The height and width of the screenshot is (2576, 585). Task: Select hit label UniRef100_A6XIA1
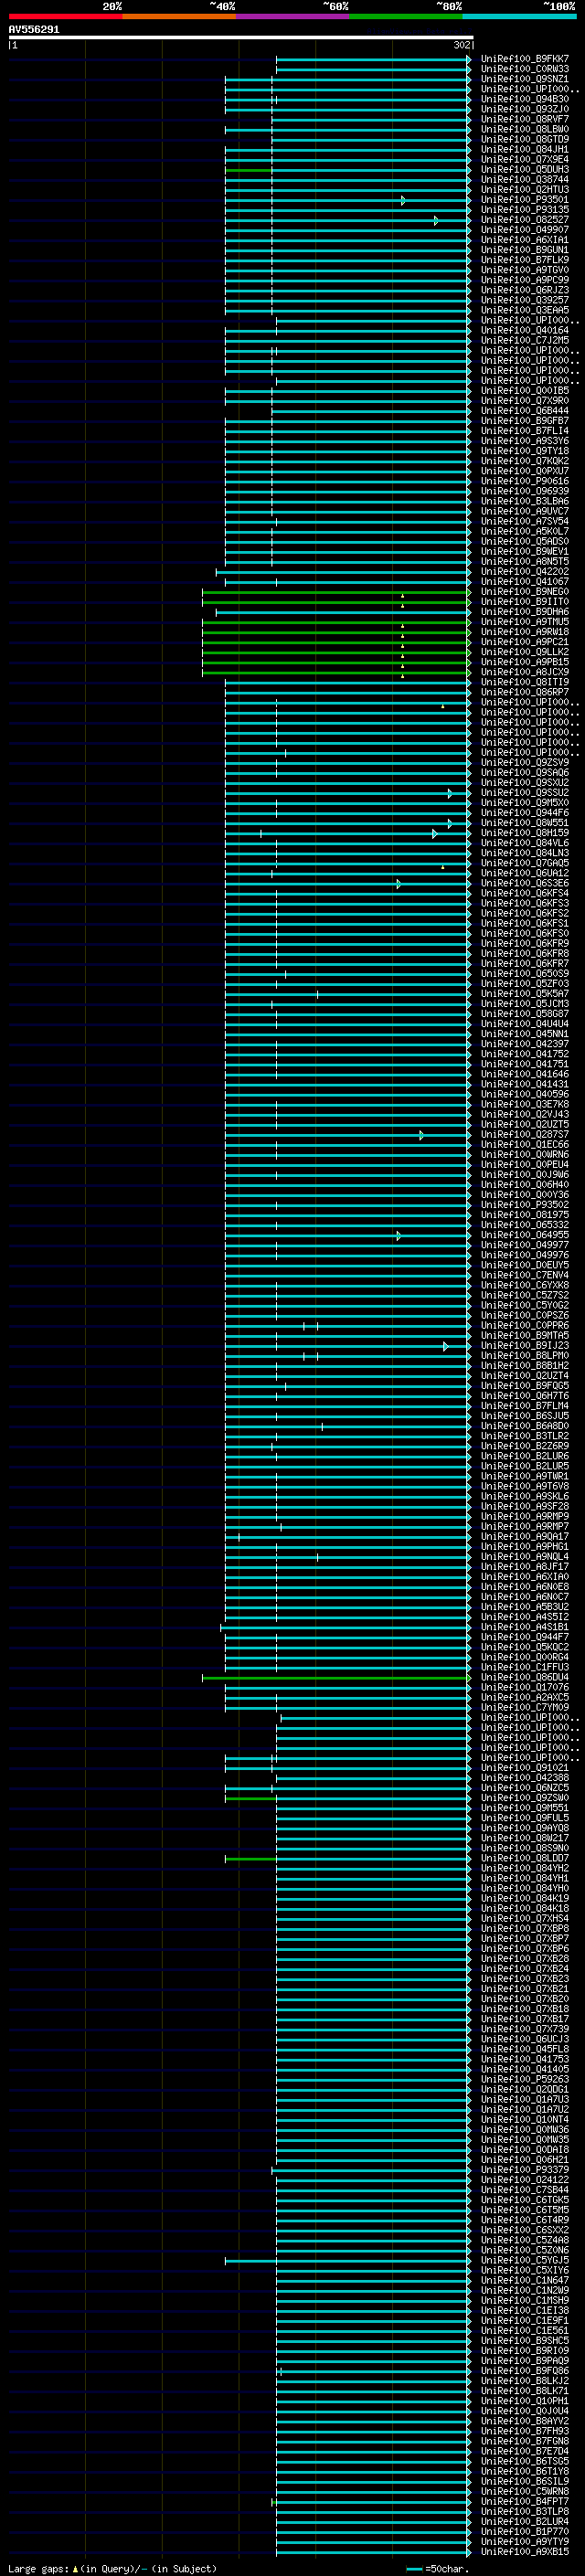pos(525,240)
